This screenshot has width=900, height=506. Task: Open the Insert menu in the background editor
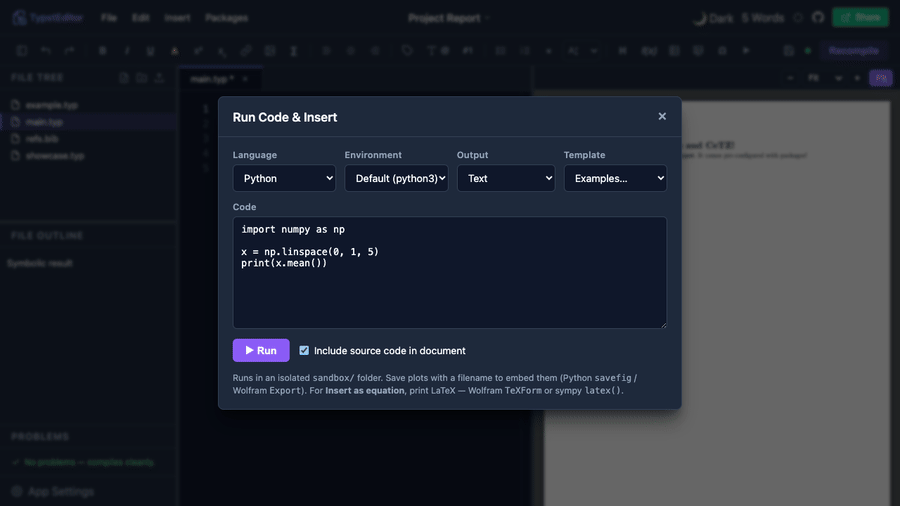click(x=177, y=18)
